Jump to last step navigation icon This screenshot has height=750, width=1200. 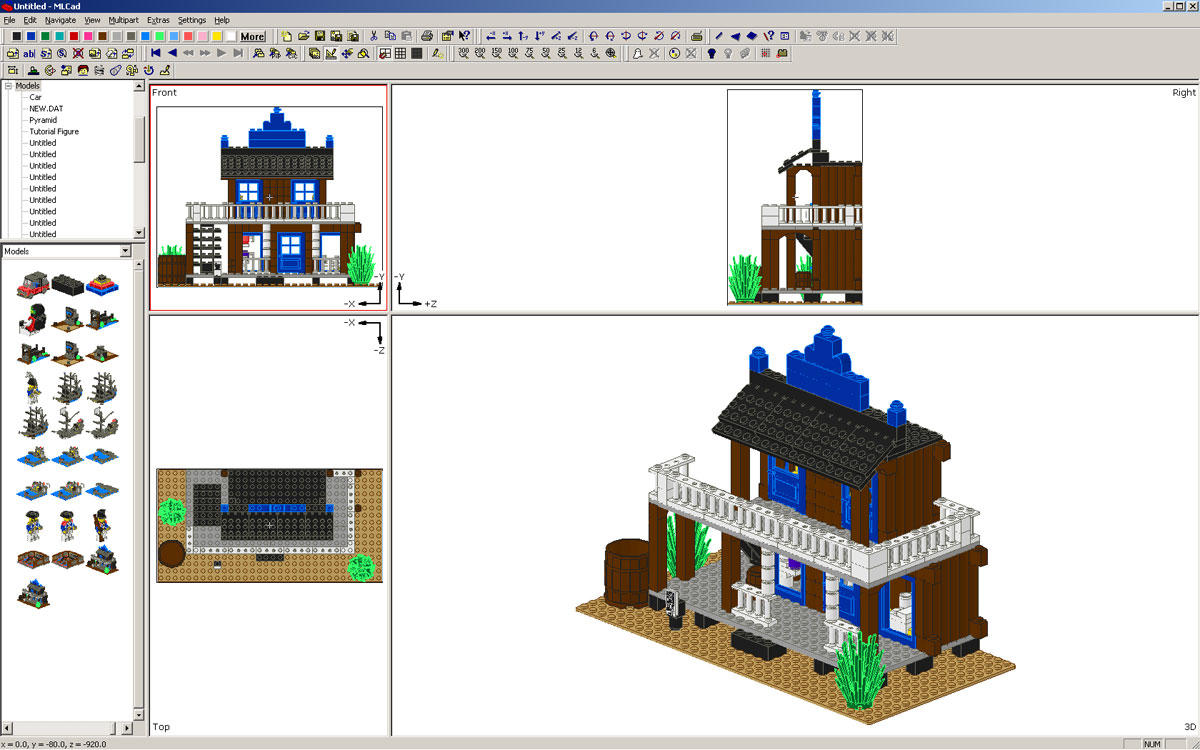coord(238,52)
